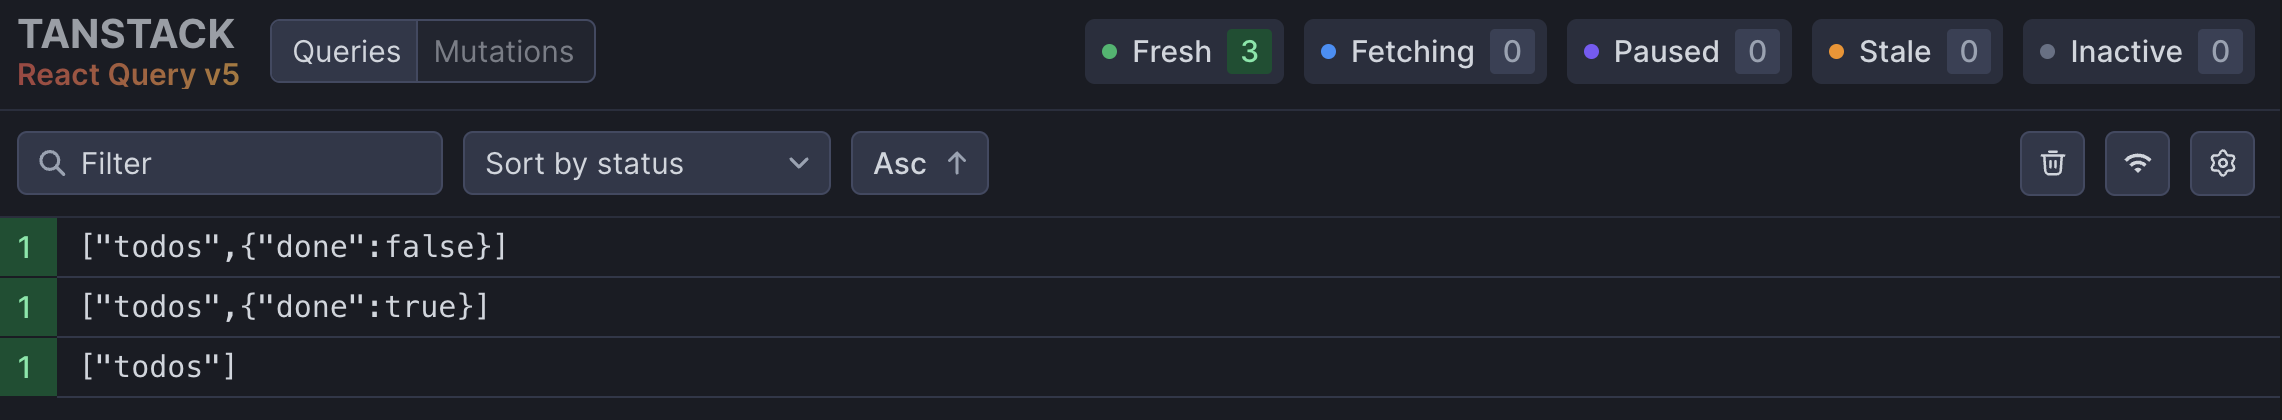Toggle offline mode with the wifi icon

pos(2137,163)
